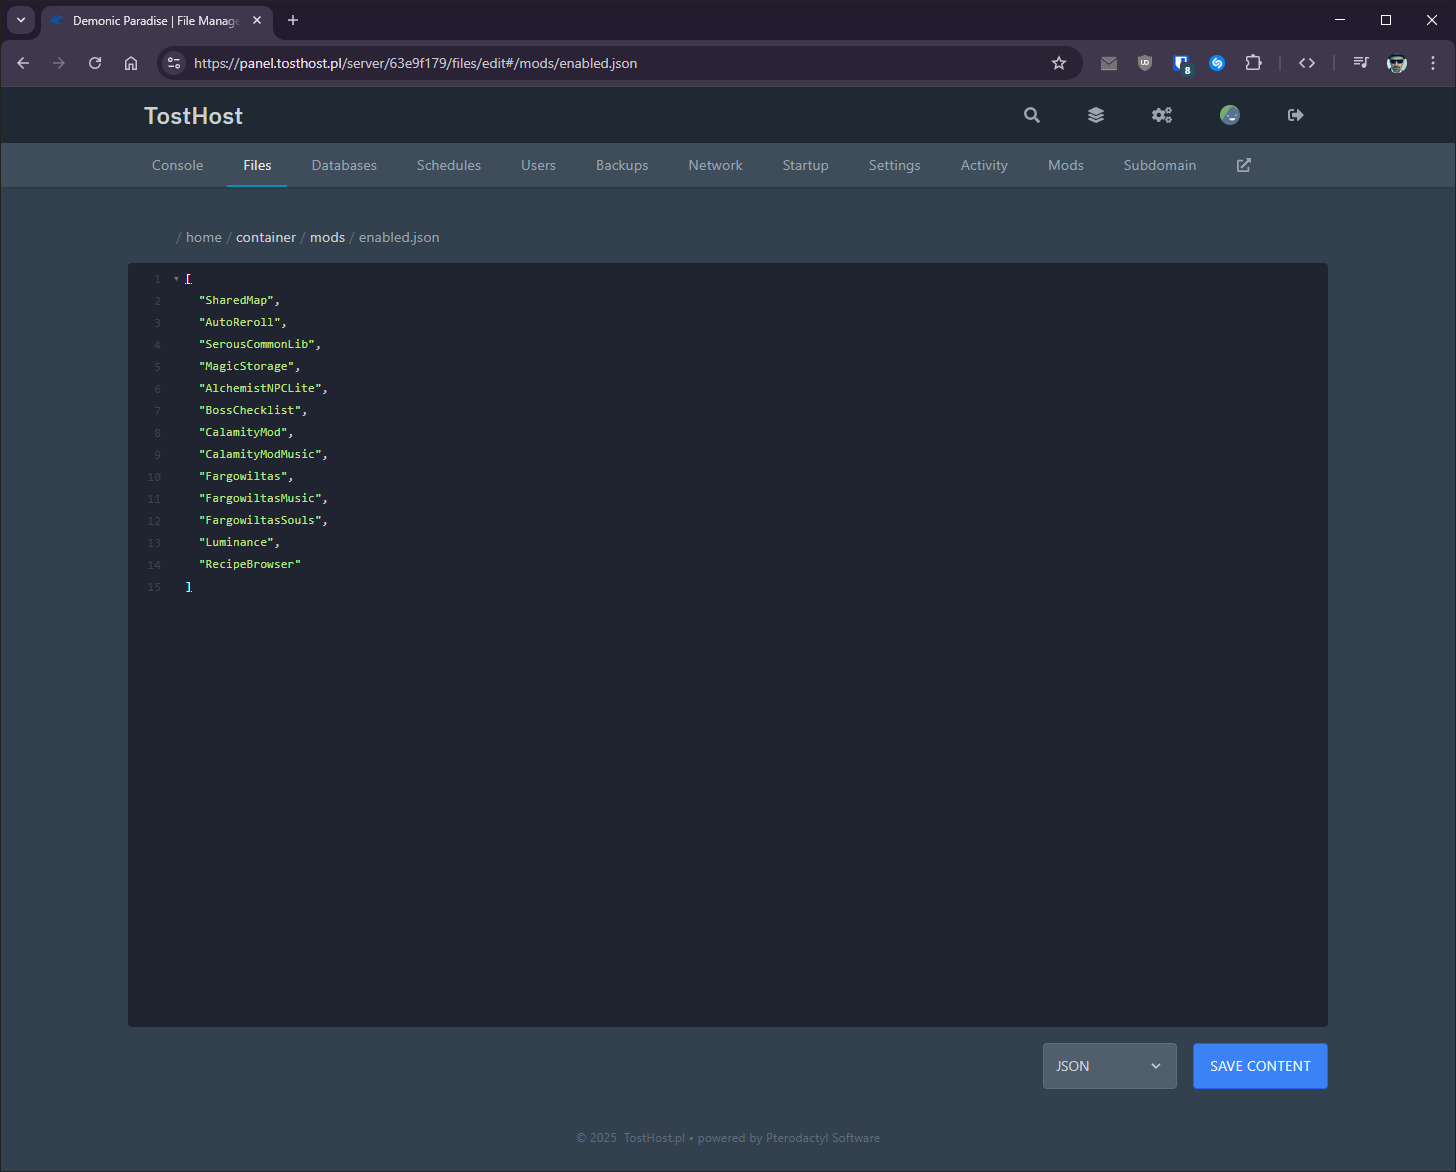Click the "CalamityMod" line

(244, 432)
